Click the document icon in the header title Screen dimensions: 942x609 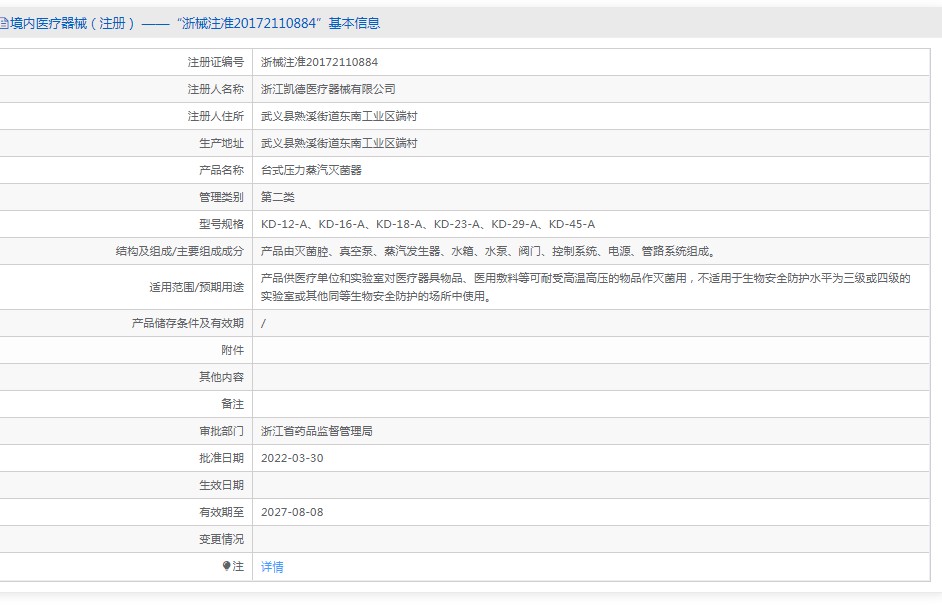tap(3, 23)
